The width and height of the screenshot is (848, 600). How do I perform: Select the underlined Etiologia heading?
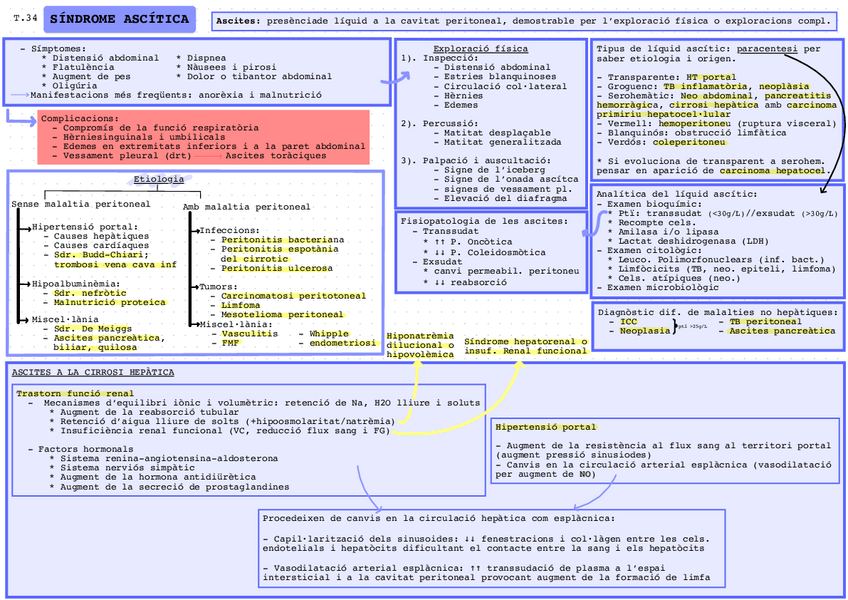click(158, 179)
